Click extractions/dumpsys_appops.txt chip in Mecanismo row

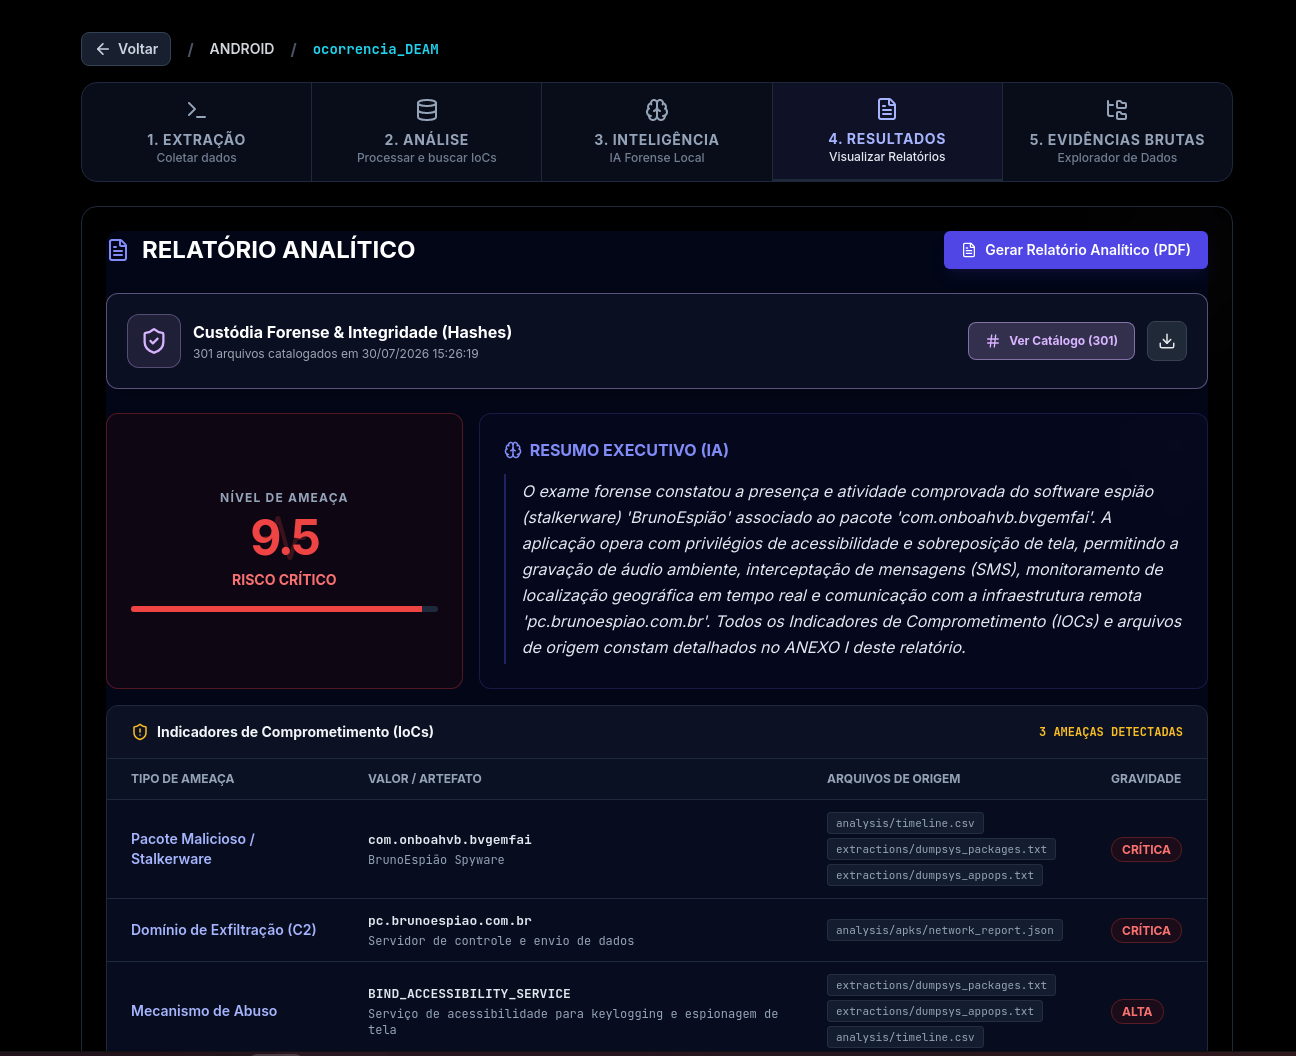click(935, 1011)
